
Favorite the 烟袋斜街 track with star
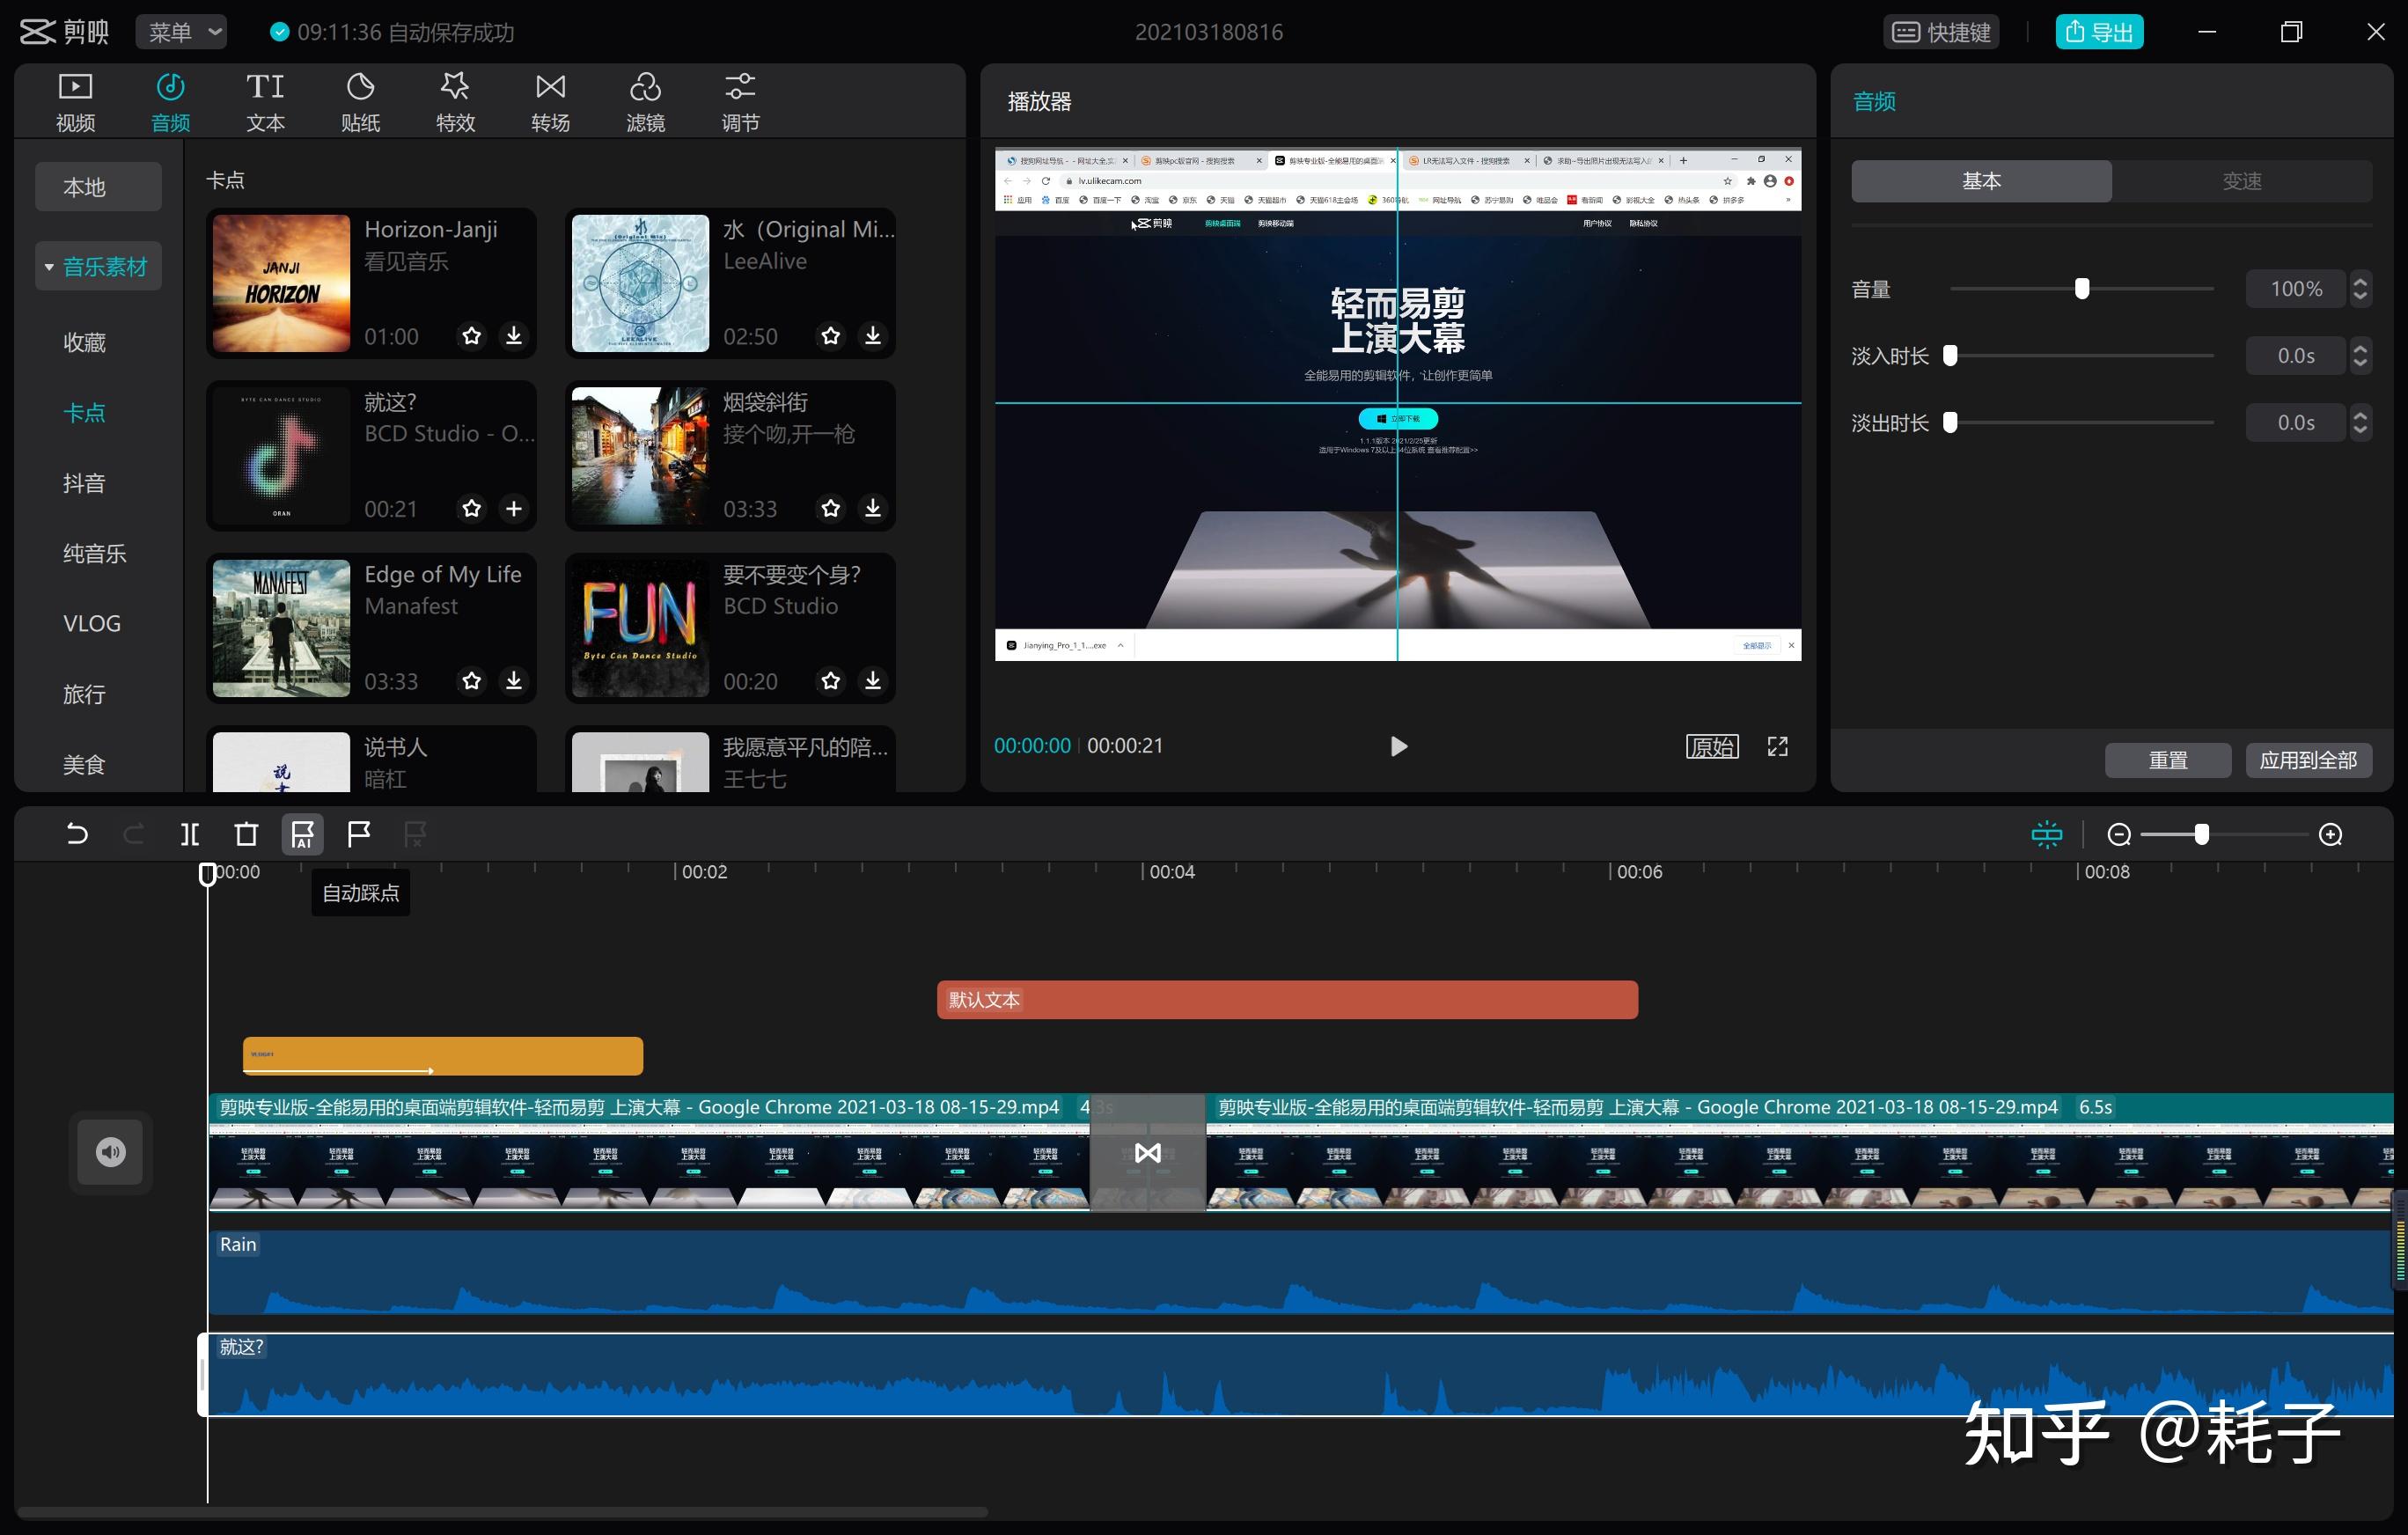click(x=830, y=509)
